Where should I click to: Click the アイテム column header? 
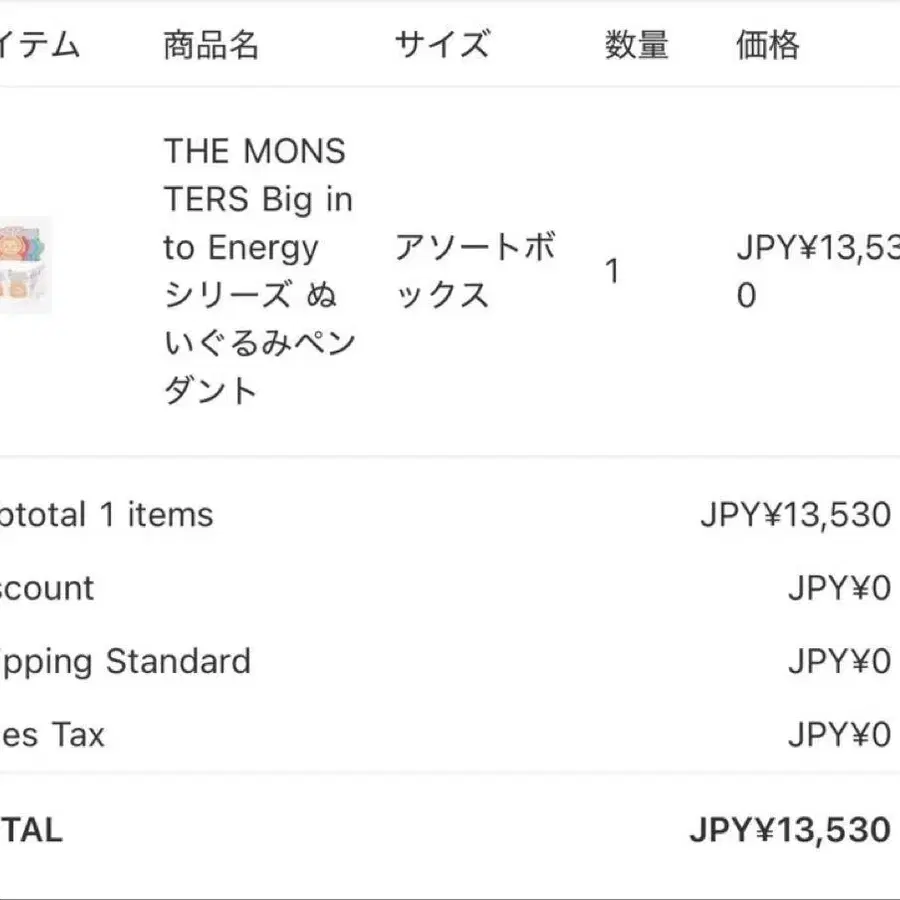39,45
